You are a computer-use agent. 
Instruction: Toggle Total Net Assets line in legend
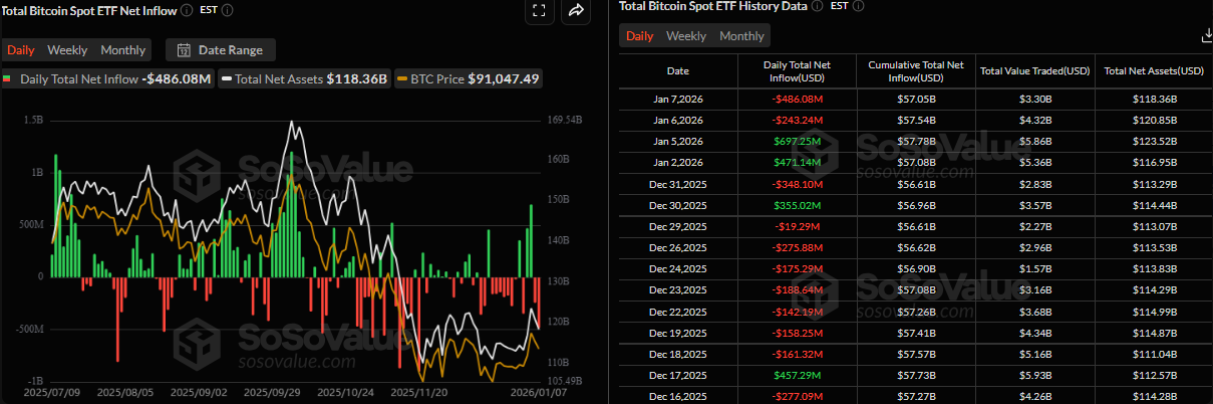305,79
